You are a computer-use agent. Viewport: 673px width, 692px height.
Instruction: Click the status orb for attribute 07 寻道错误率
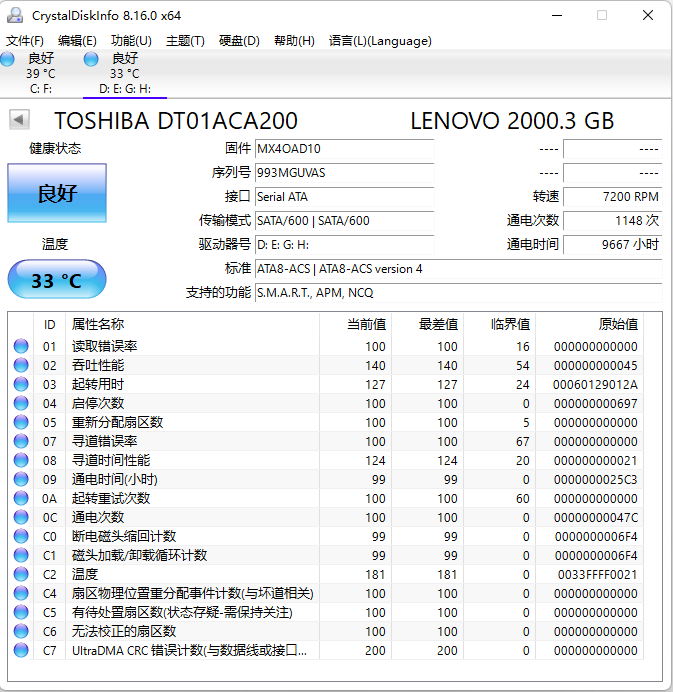click(x=21, y=441)
